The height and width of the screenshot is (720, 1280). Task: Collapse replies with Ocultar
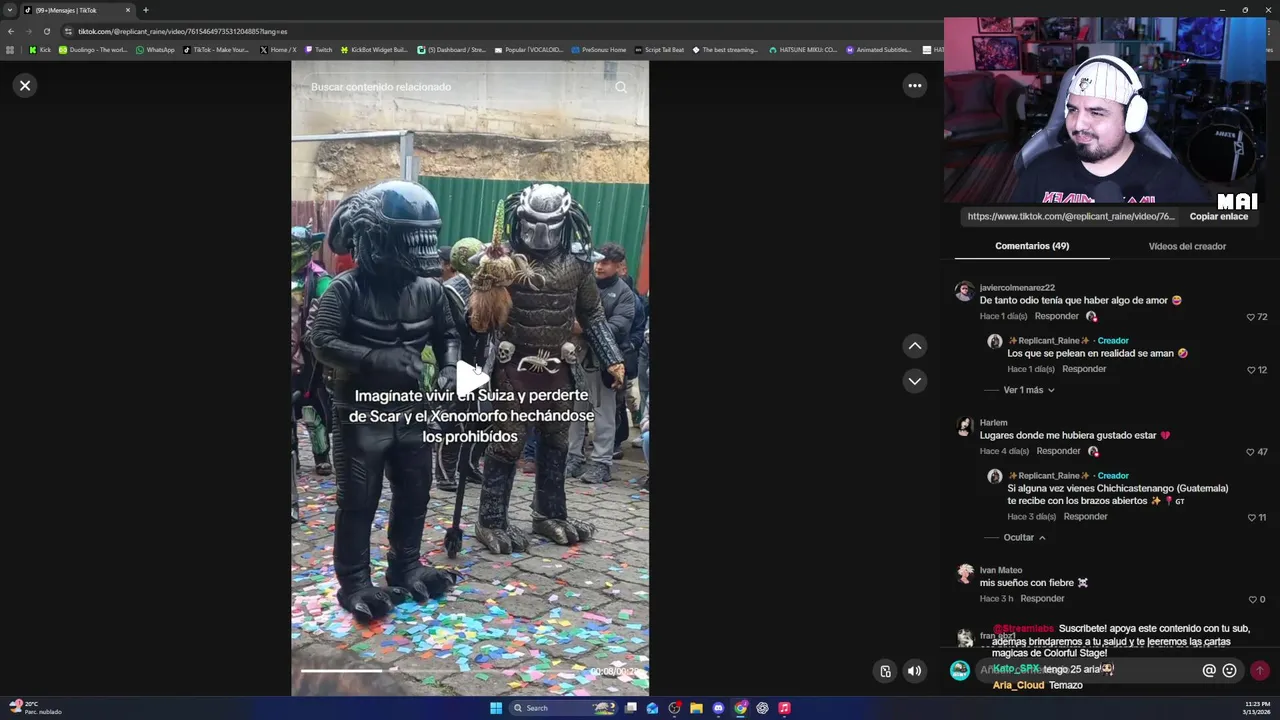coord(1025,538)
